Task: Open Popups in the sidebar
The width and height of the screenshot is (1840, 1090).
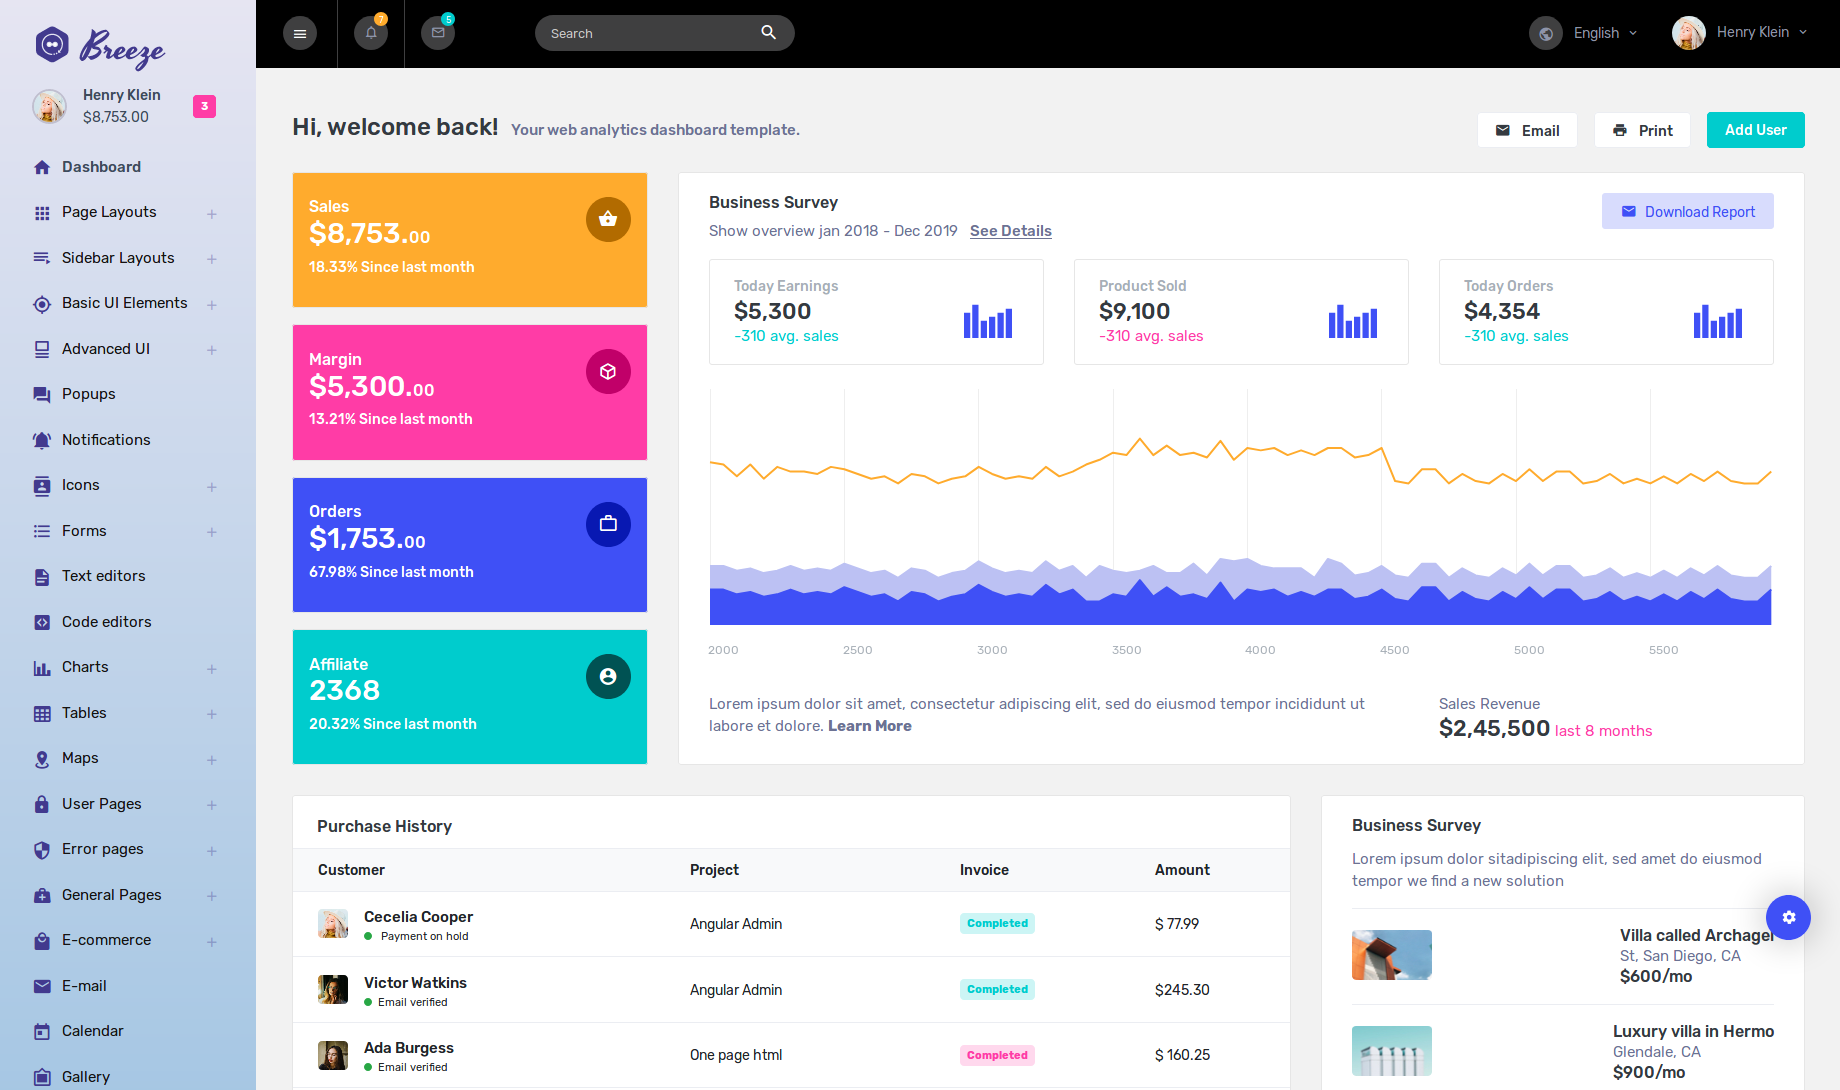Action: [89, 394]
